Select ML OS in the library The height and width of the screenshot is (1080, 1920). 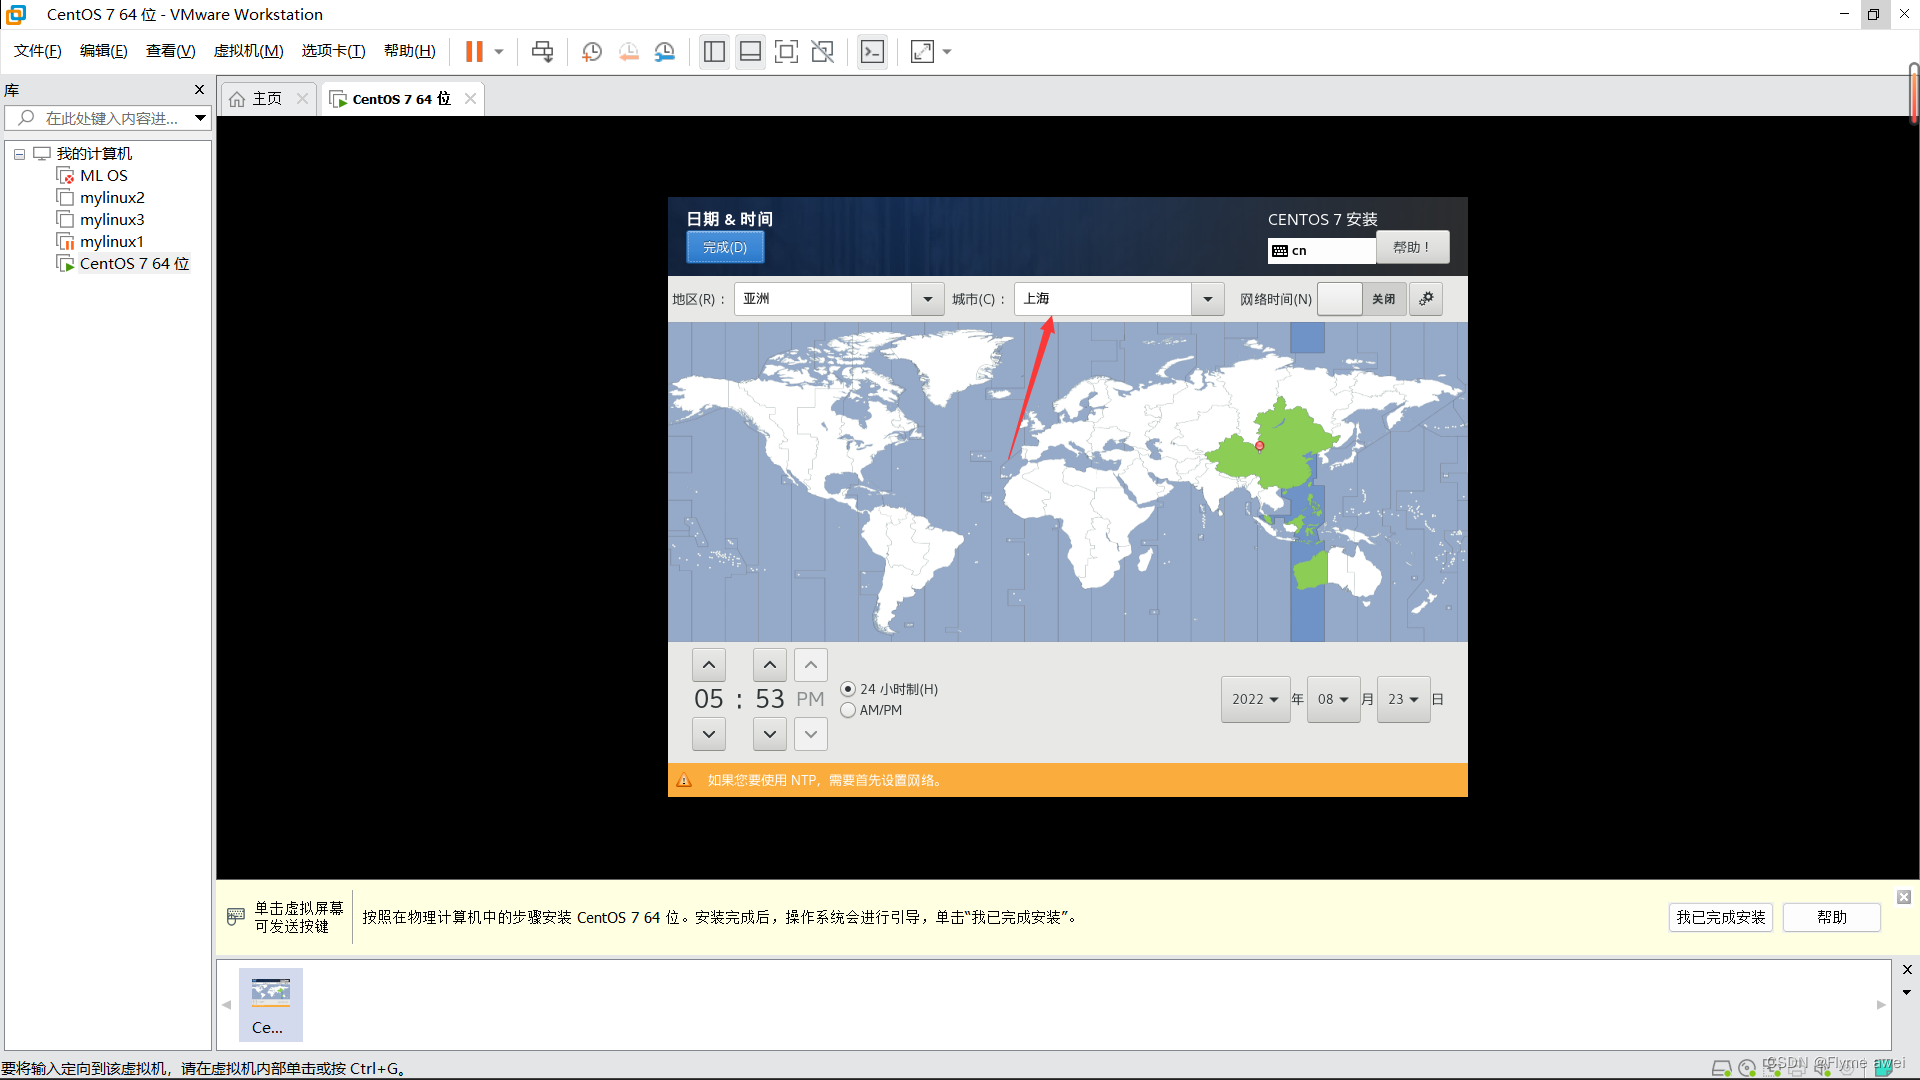(x=103, y=176)
